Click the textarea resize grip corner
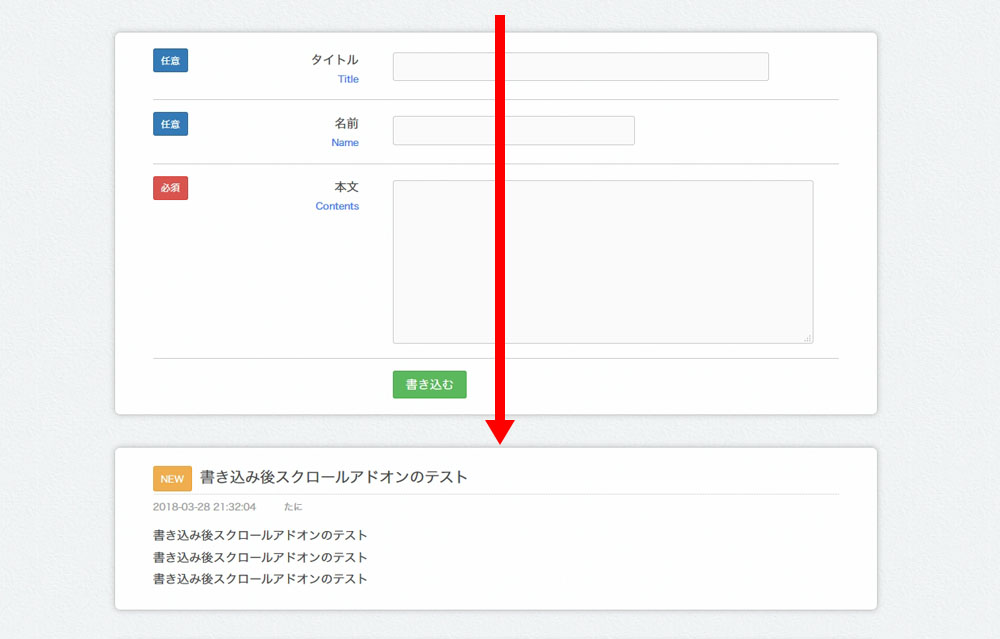Image resolution: width=1000 pixels, height=639 pixels. (807, 338)
